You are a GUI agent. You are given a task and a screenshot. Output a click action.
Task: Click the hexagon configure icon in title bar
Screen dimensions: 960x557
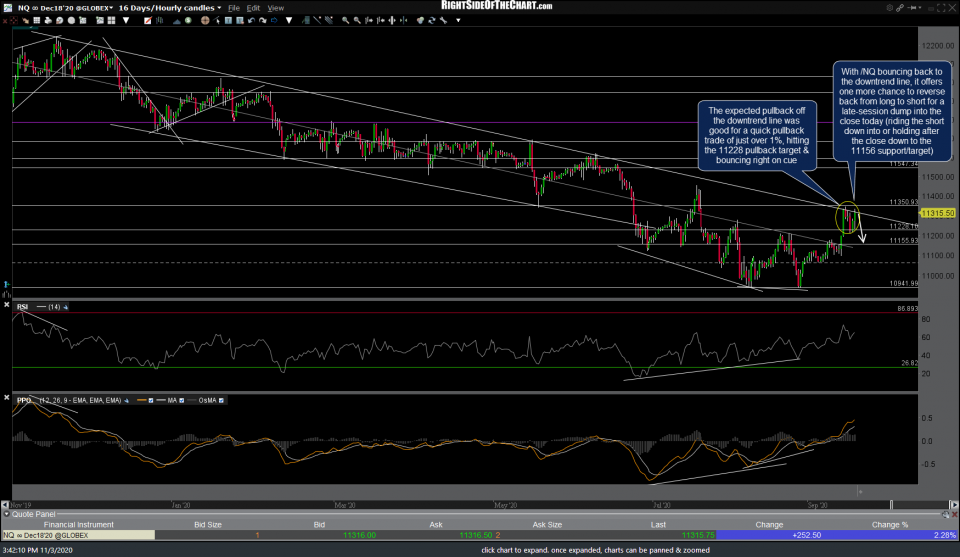click(889, 7)
